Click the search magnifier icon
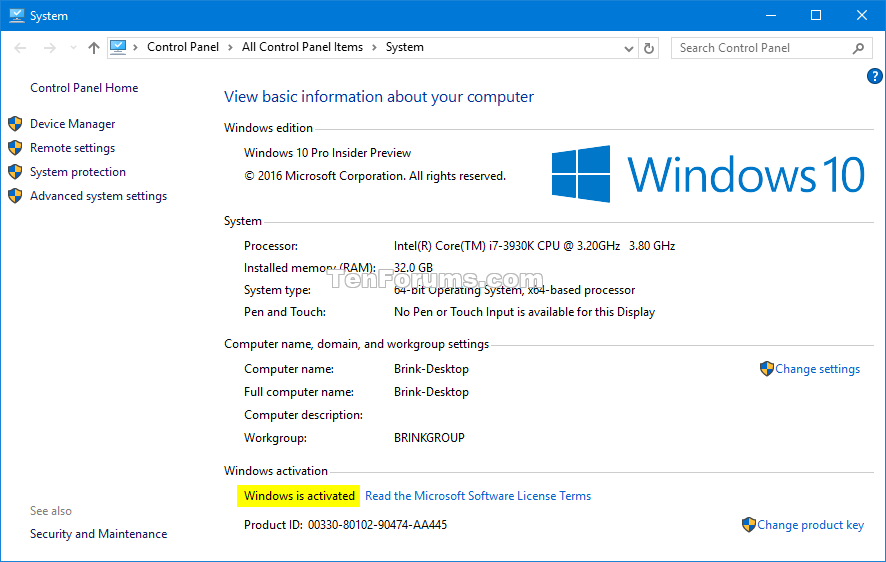 point(858,49)
